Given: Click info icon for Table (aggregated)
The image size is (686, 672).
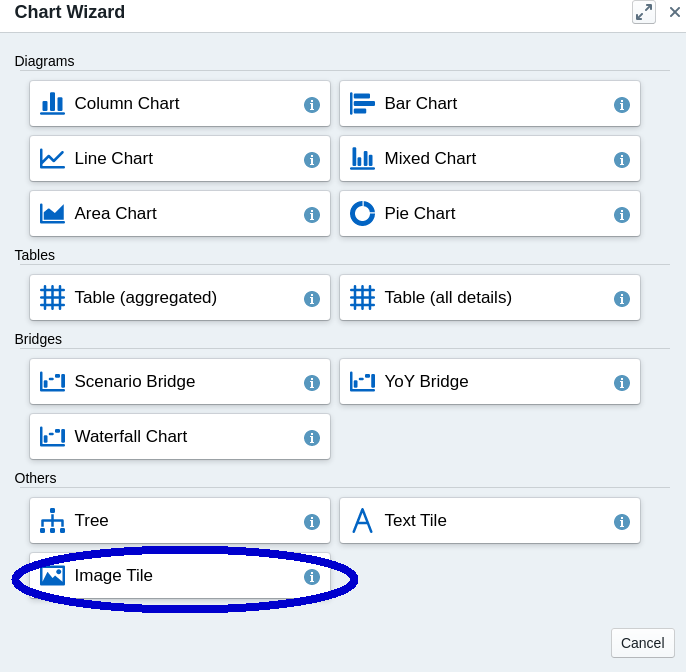Looking at the screenshot, I should (312, 299).
